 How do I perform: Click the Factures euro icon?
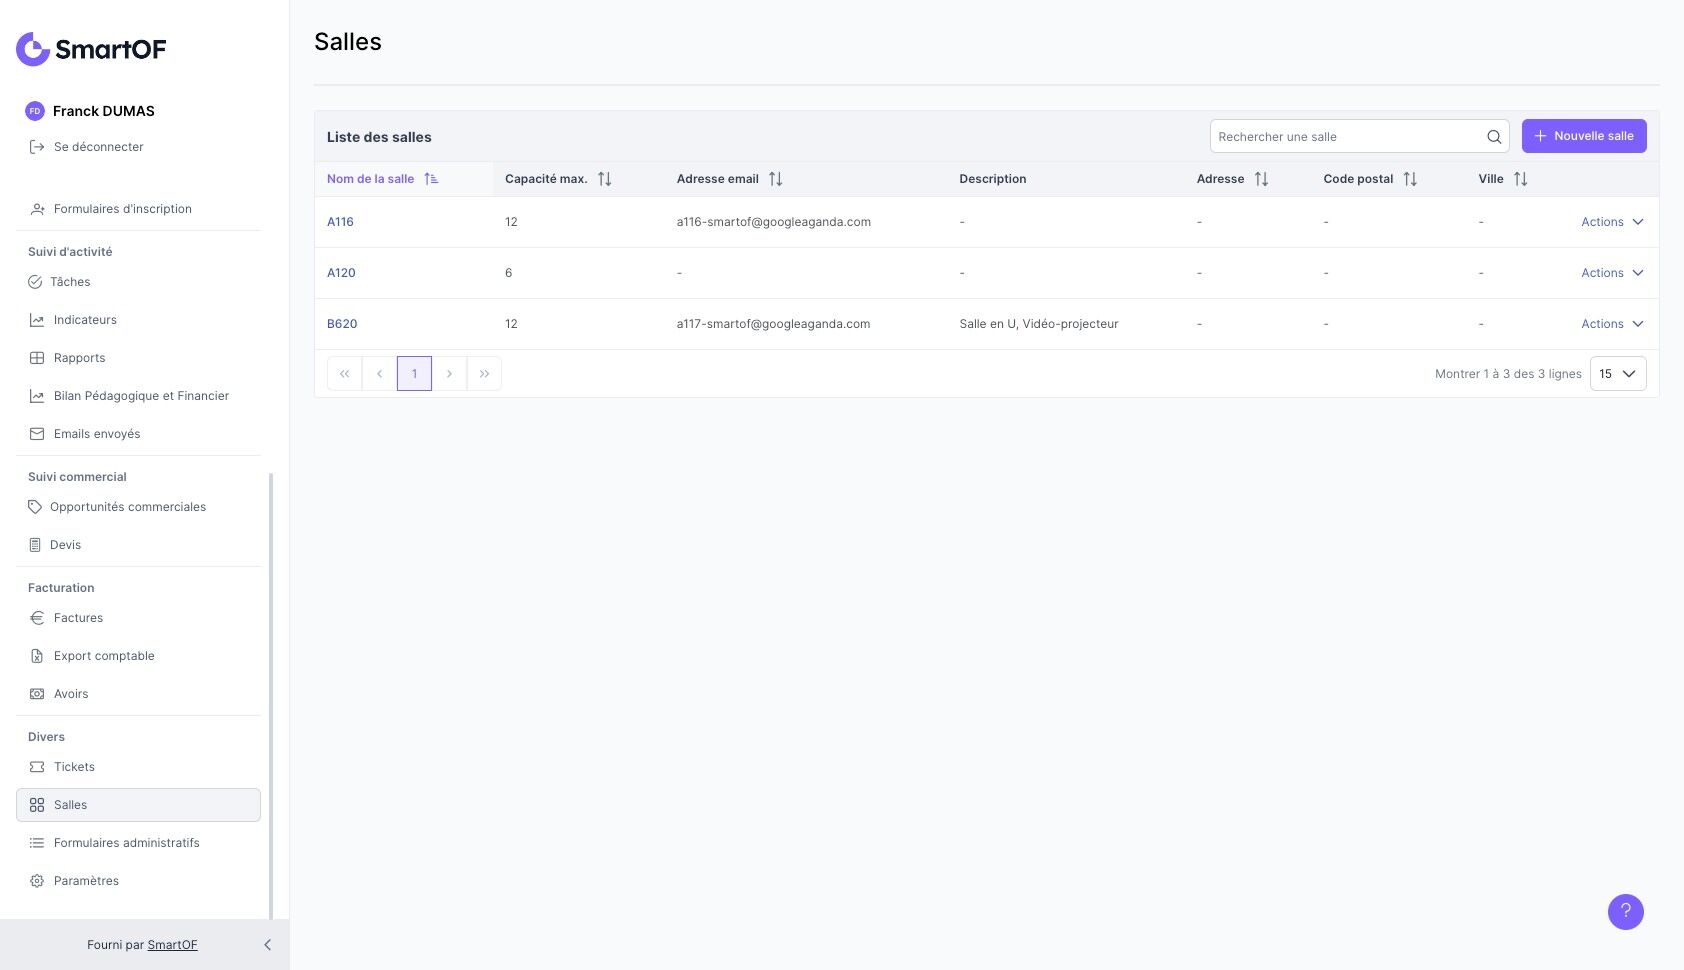[37, 618]
